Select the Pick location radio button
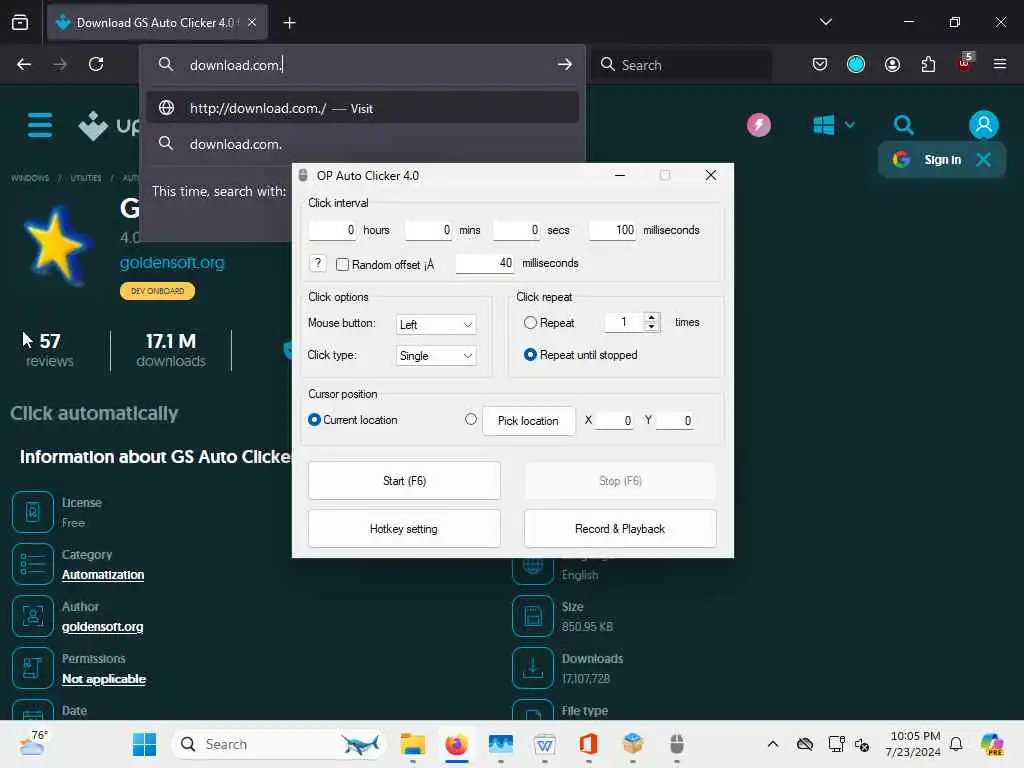 click(471, 419)
